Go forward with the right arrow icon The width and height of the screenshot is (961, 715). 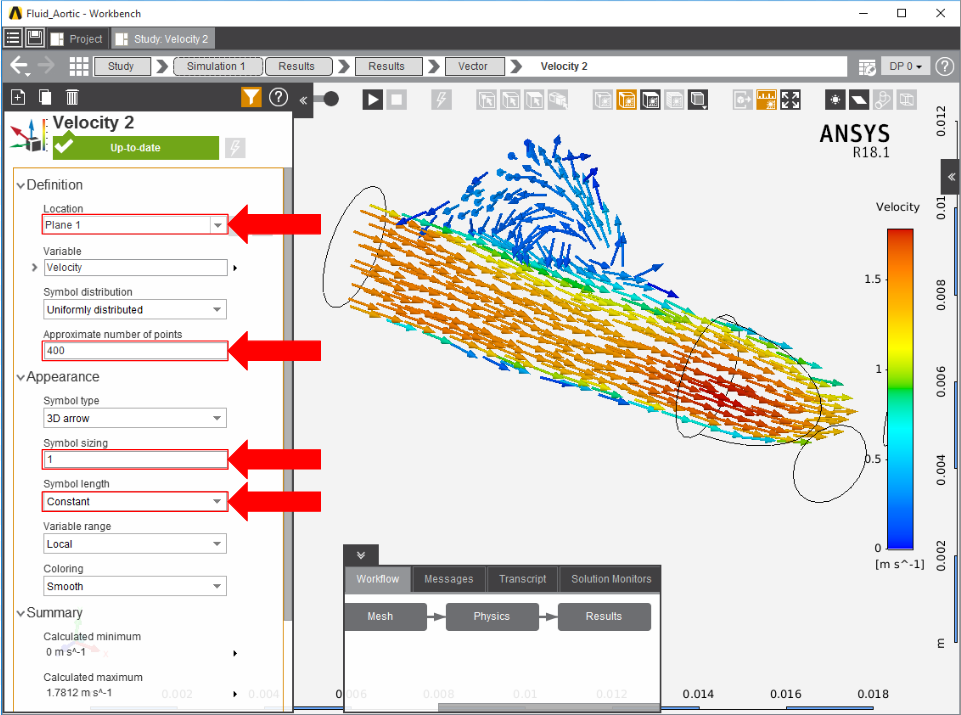coord(47,66)
